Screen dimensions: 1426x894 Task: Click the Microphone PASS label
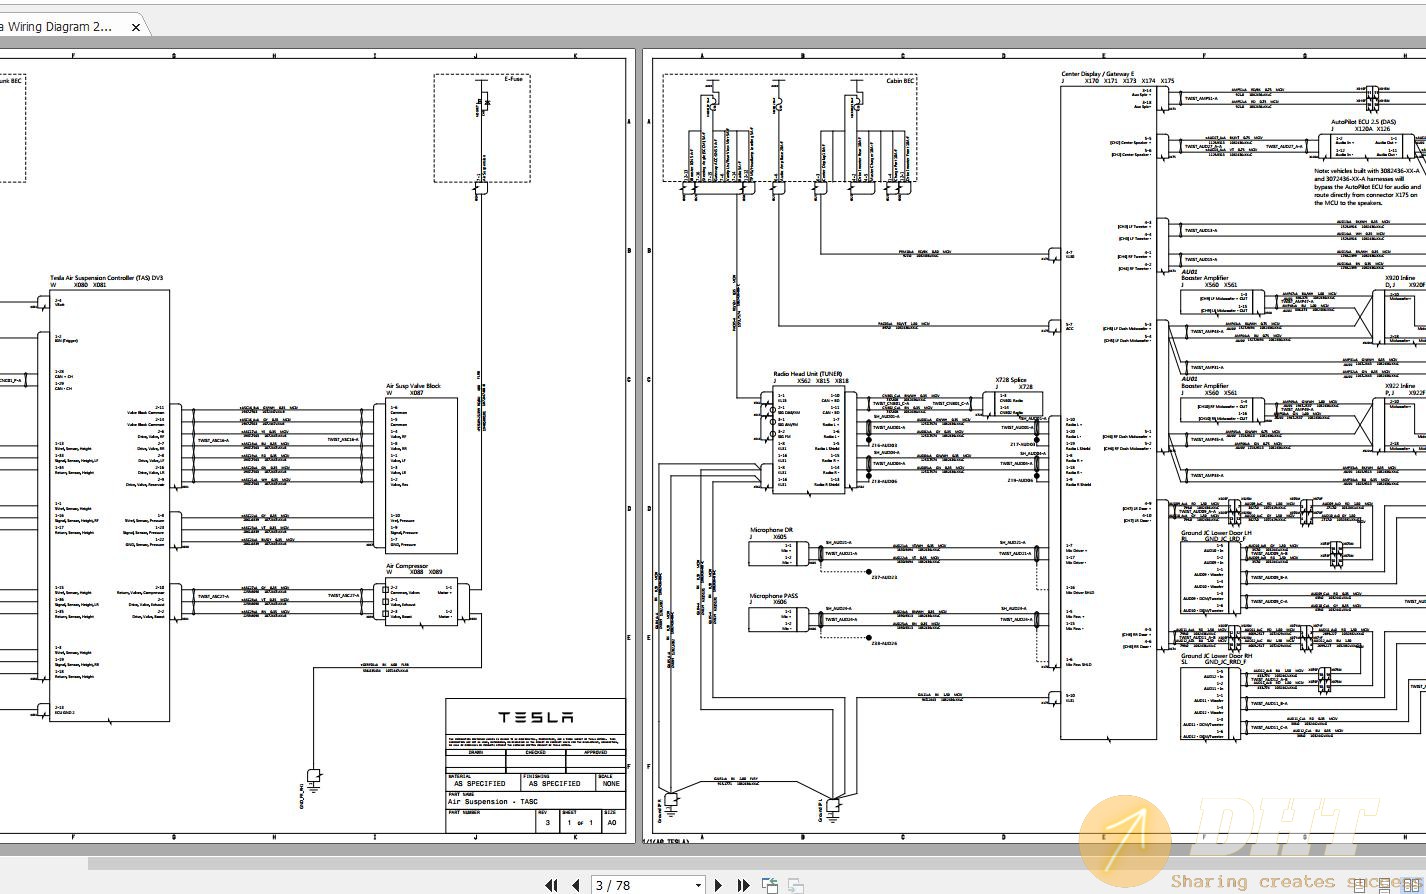(774, 596)
